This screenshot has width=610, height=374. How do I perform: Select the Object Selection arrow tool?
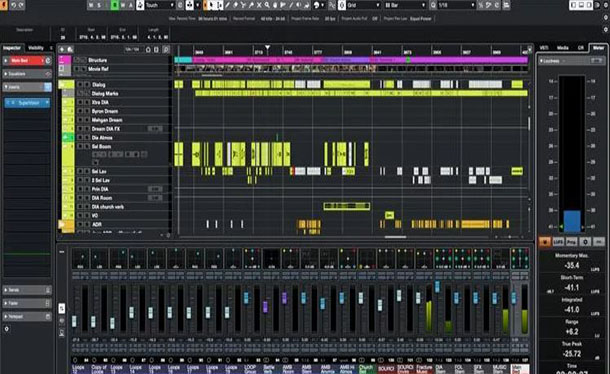pyautogui.click(x=212, y=5)
